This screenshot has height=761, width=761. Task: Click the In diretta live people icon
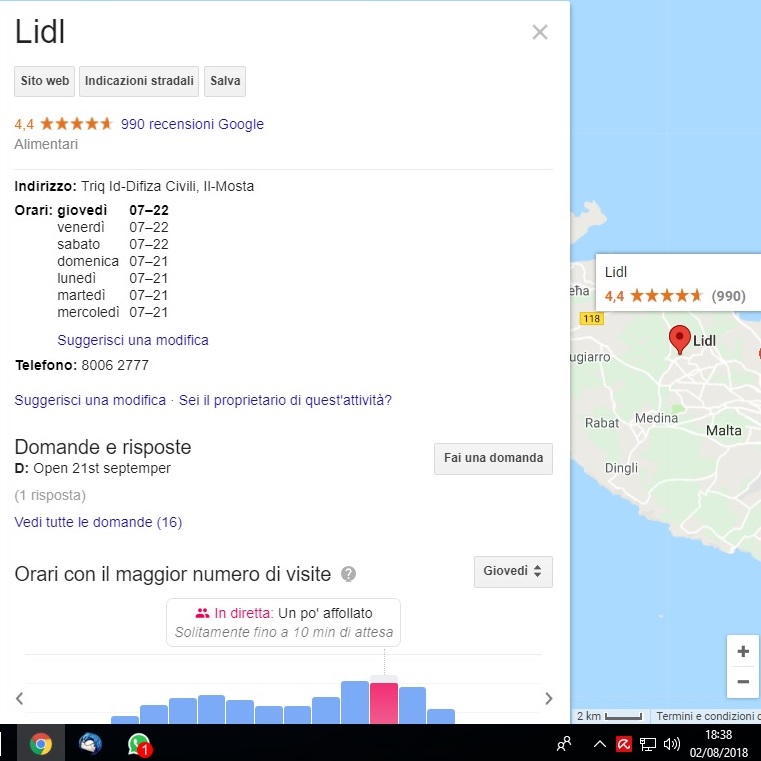point(202,613)
